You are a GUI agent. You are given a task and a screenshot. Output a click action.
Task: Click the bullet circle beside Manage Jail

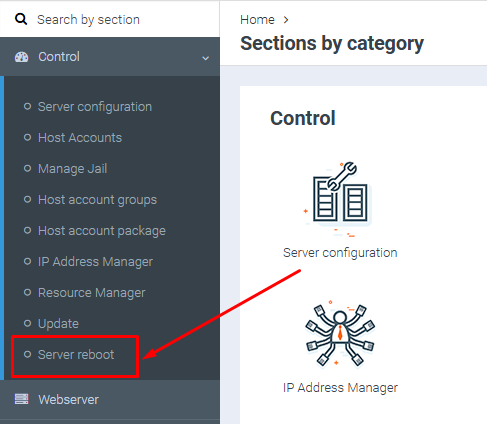coord(27,168)
